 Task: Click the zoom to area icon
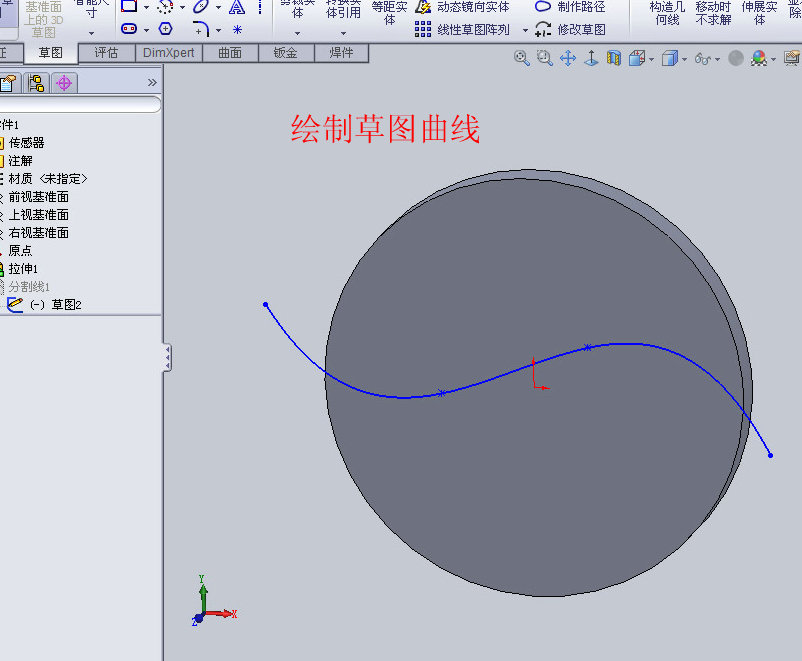pyautogui.click(x=545, y=58)
